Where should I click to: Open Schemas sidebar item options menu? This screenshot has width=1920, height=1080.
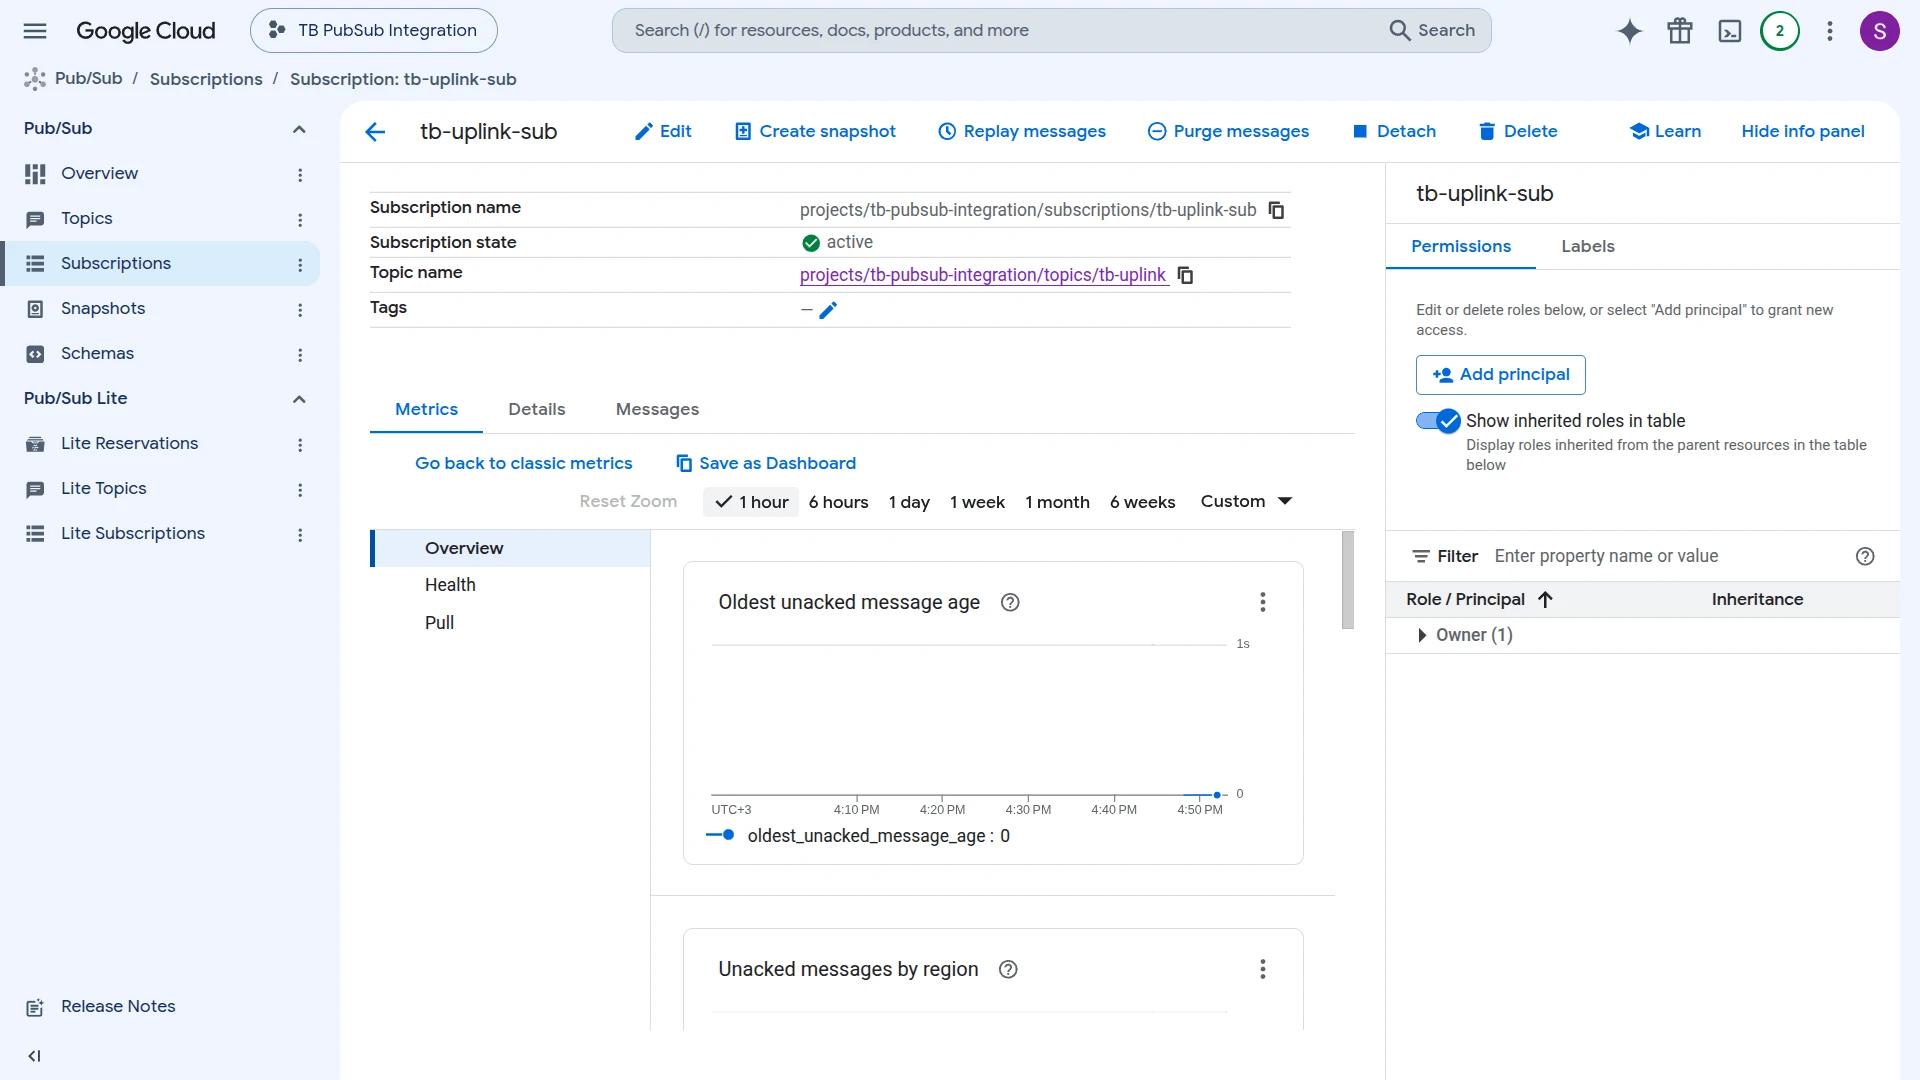point(300,355)
